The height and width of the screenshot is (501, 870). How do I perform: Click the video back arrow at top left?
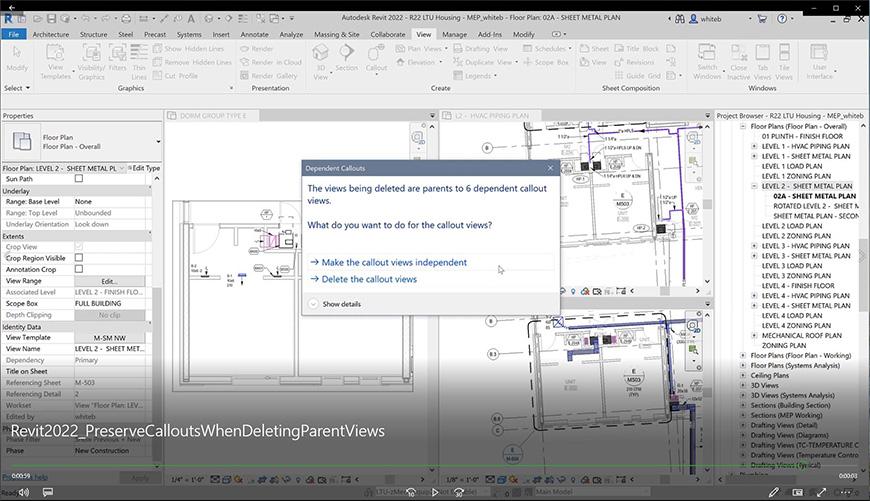(x=12, y=8)
